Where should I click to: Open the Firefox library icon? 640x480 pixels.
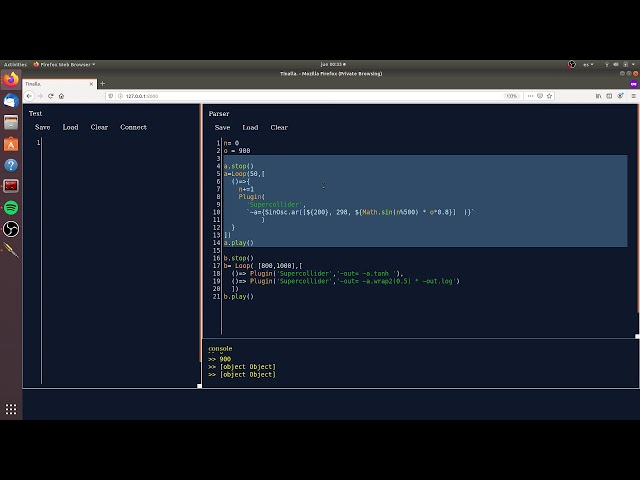598,96
